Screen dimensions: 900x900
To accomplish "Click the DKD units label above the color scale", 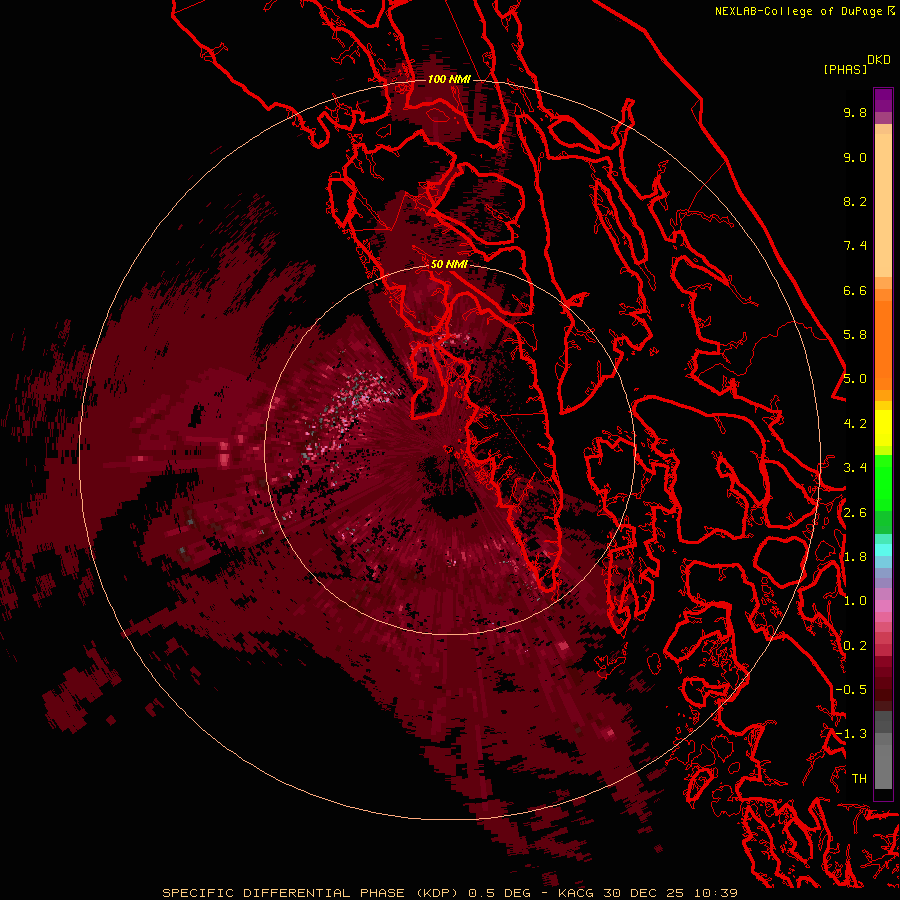I will (x=878, y=60).
